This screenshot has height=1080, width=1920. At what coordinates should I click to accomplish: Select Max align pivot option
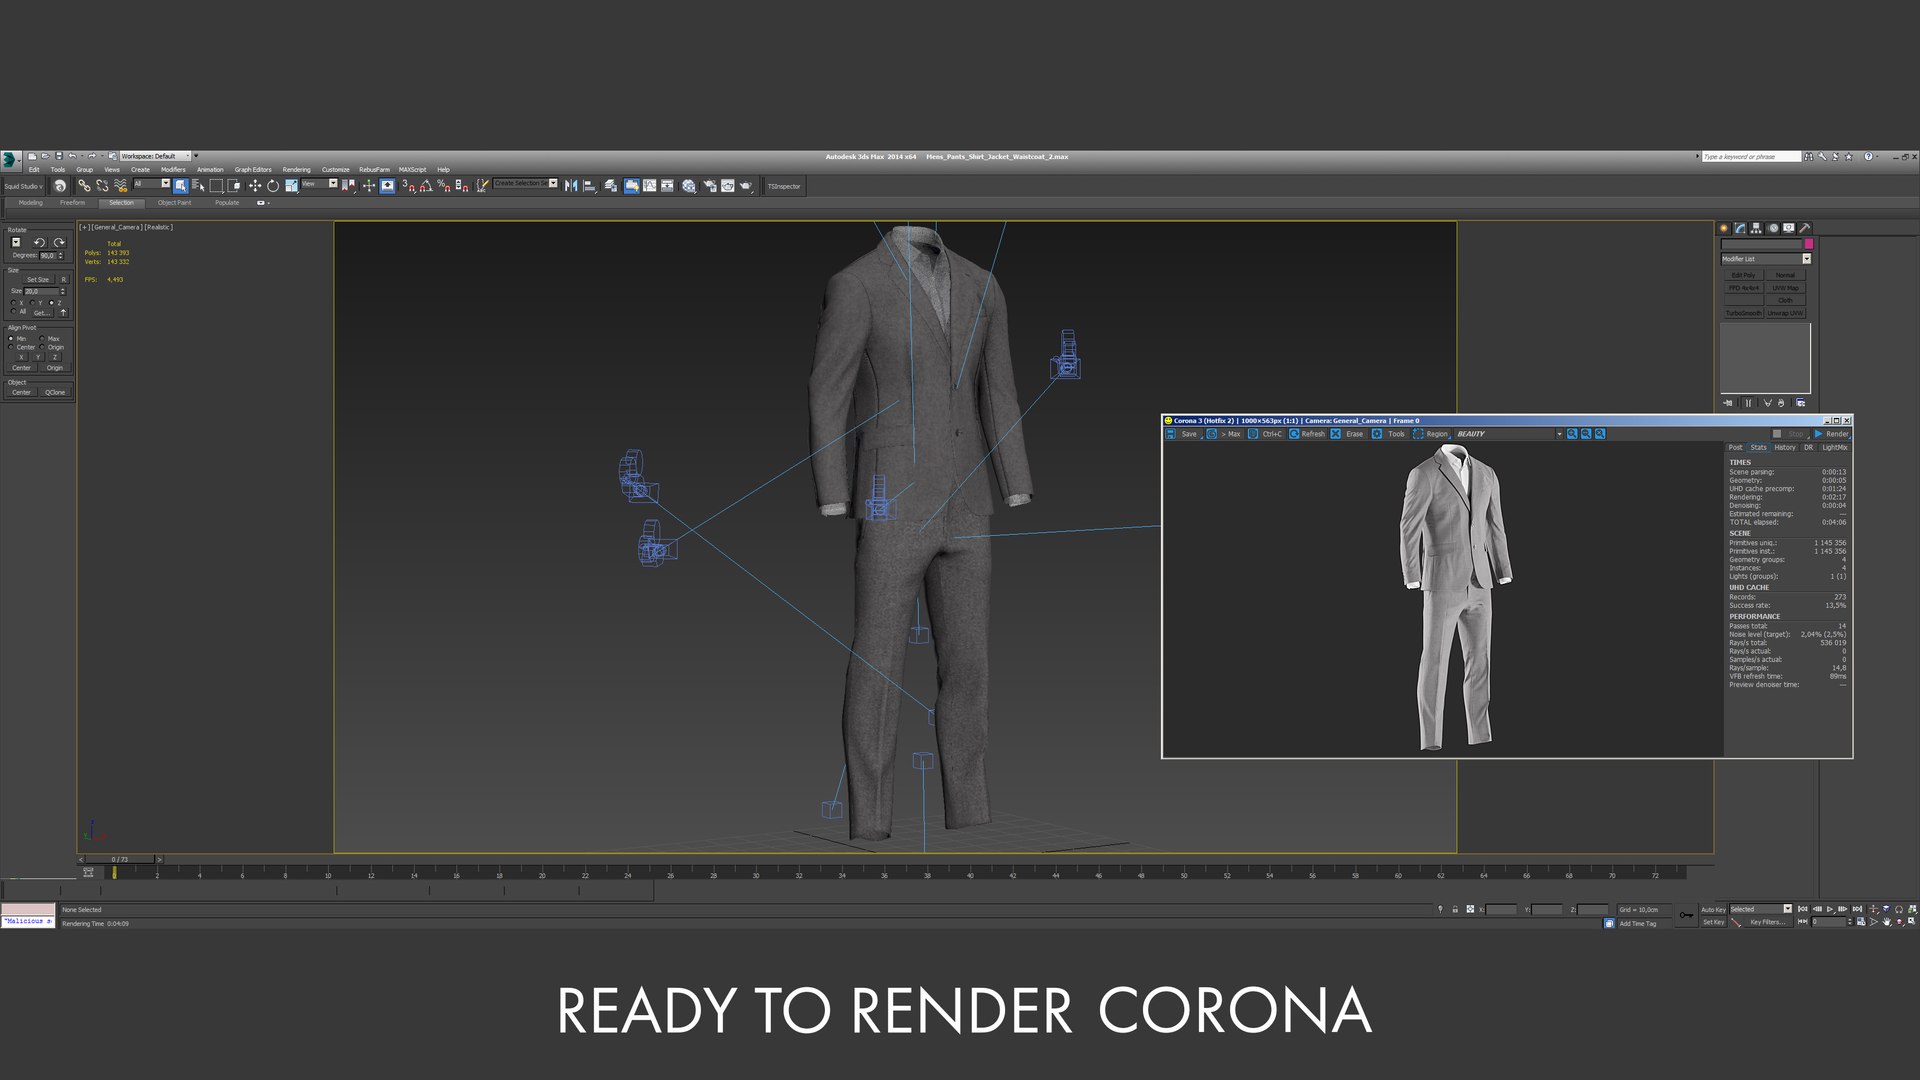pos(42,338)
